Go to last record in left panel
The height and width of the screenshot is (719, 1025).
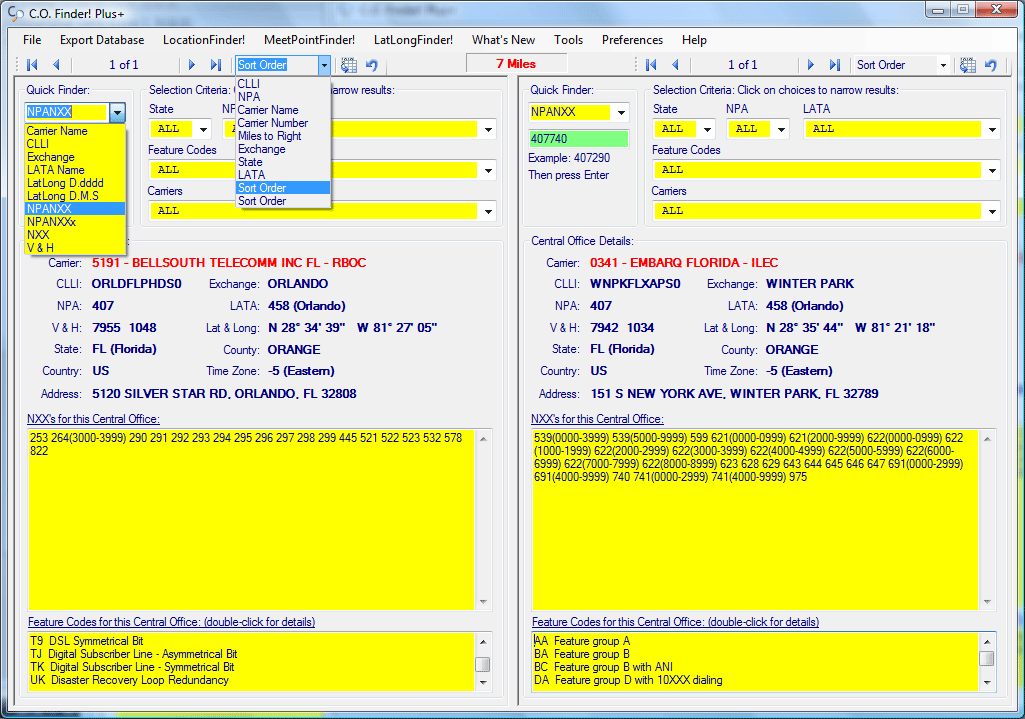point(215,65)
